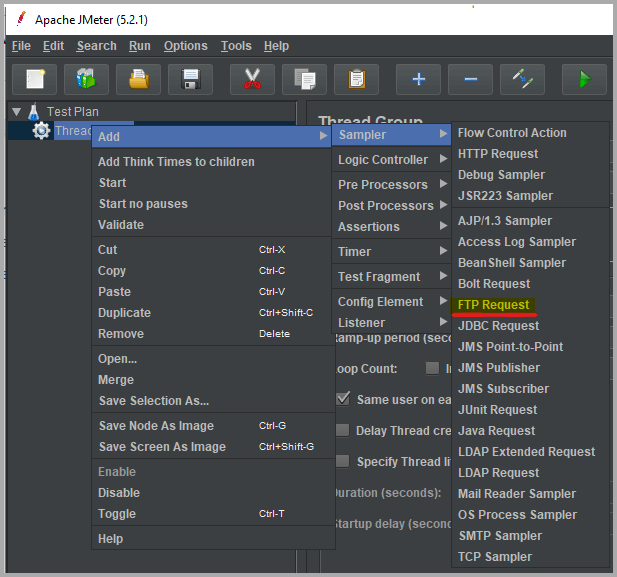Open the Templates toolbar icon

click(87, 79)
